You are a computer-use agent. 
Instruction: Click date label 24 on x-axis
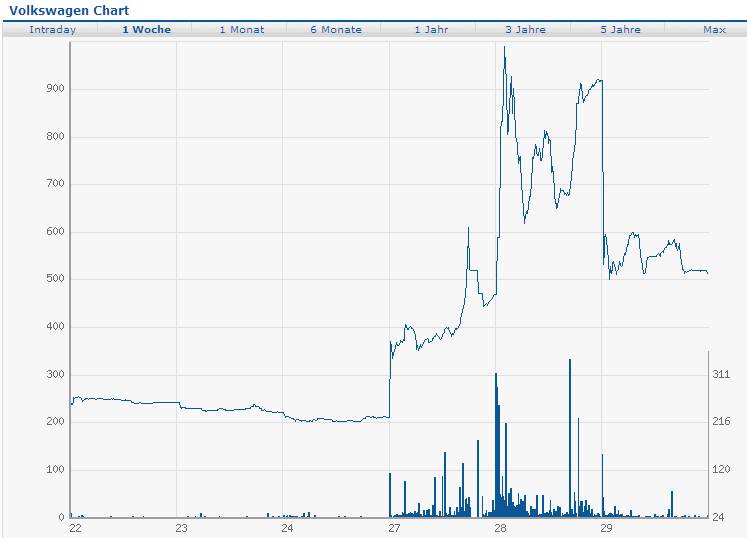[x=287, y=528]
